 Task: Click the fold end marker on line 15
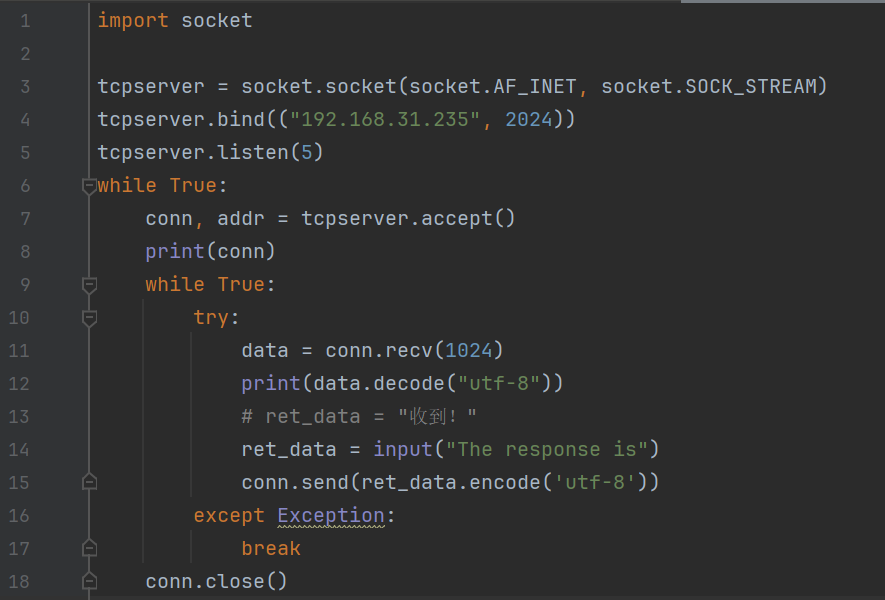click(x=89, y=482)
